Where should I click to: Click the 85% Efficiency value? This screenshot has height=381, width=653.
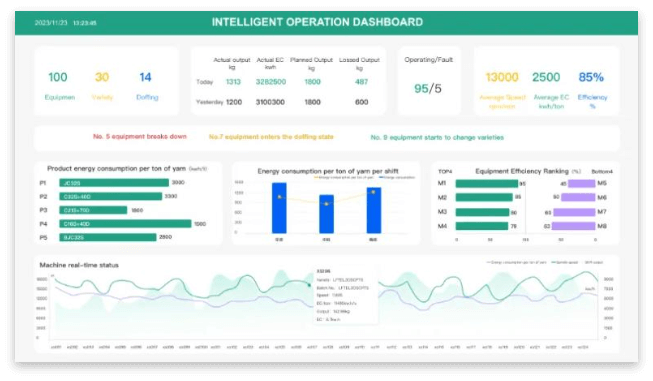pyautogui.click(x=591, y=77)
